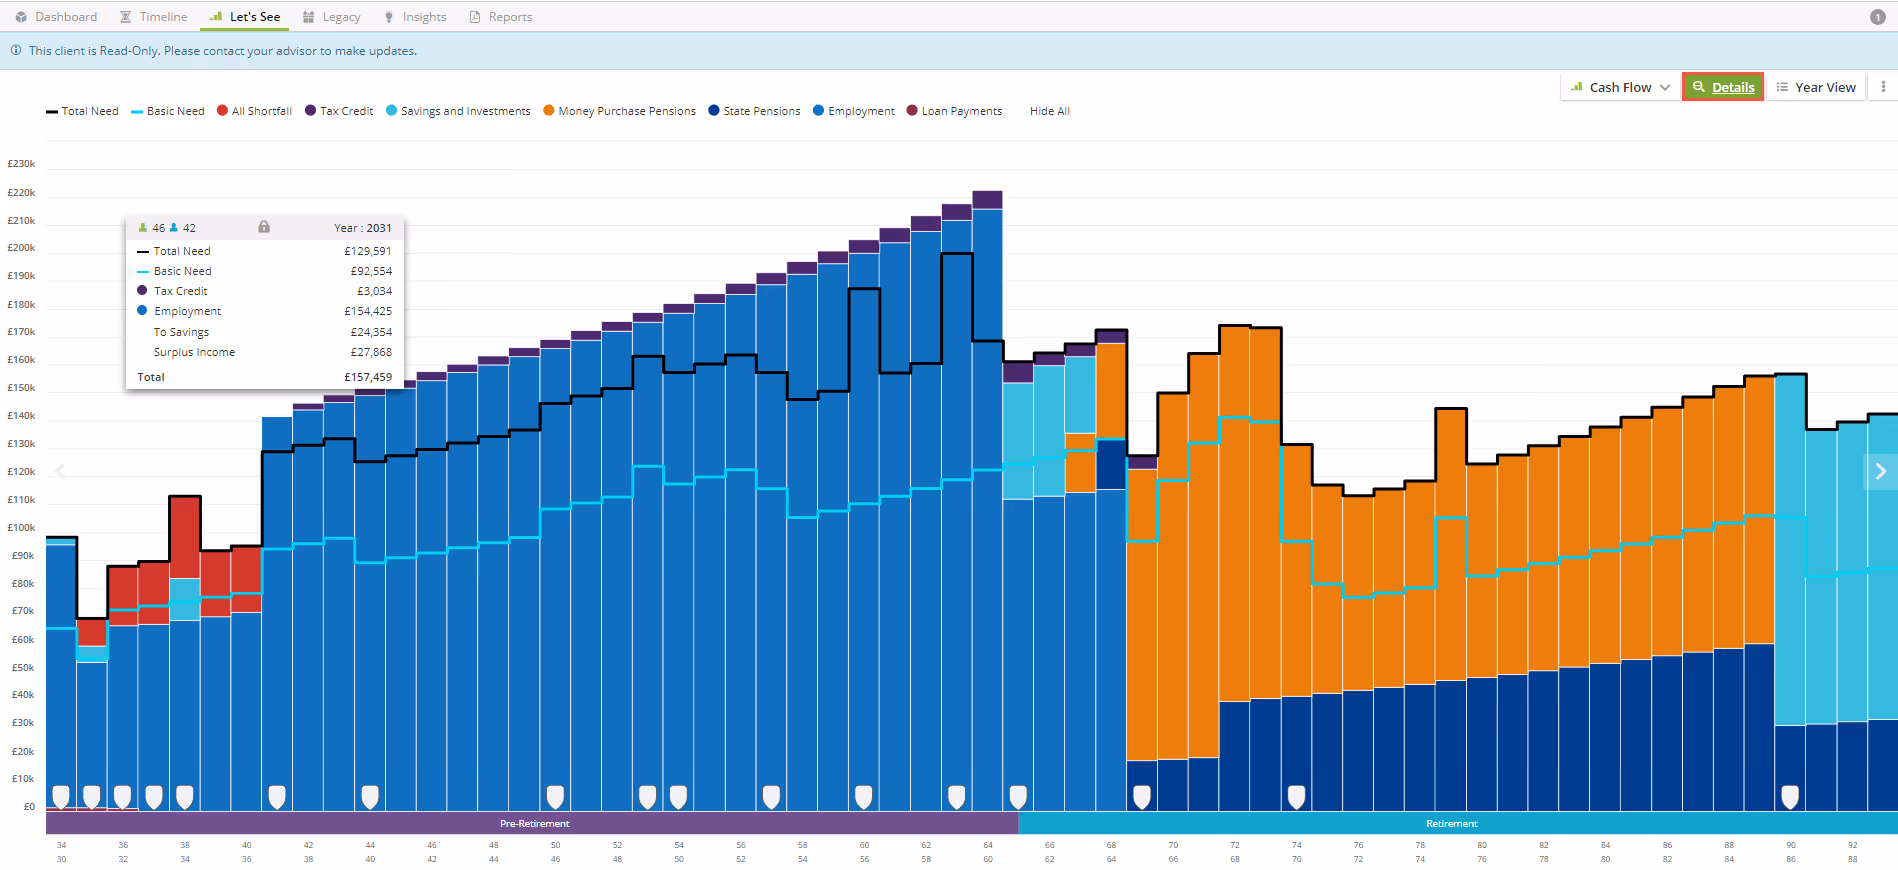Click the event marker at age 60
The width and height of the screenshot is (1898, 870).
click(864, 796)
